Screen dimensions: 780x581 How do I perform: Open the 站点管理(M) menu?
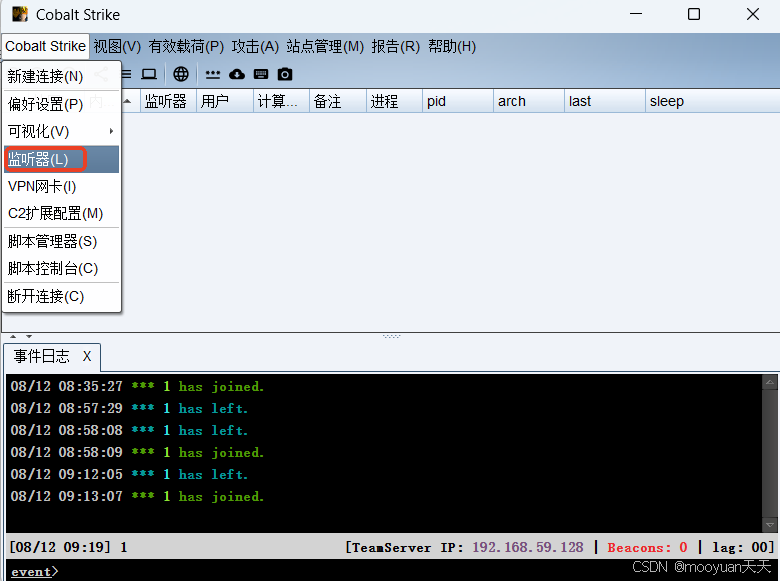tap(325, 46)
